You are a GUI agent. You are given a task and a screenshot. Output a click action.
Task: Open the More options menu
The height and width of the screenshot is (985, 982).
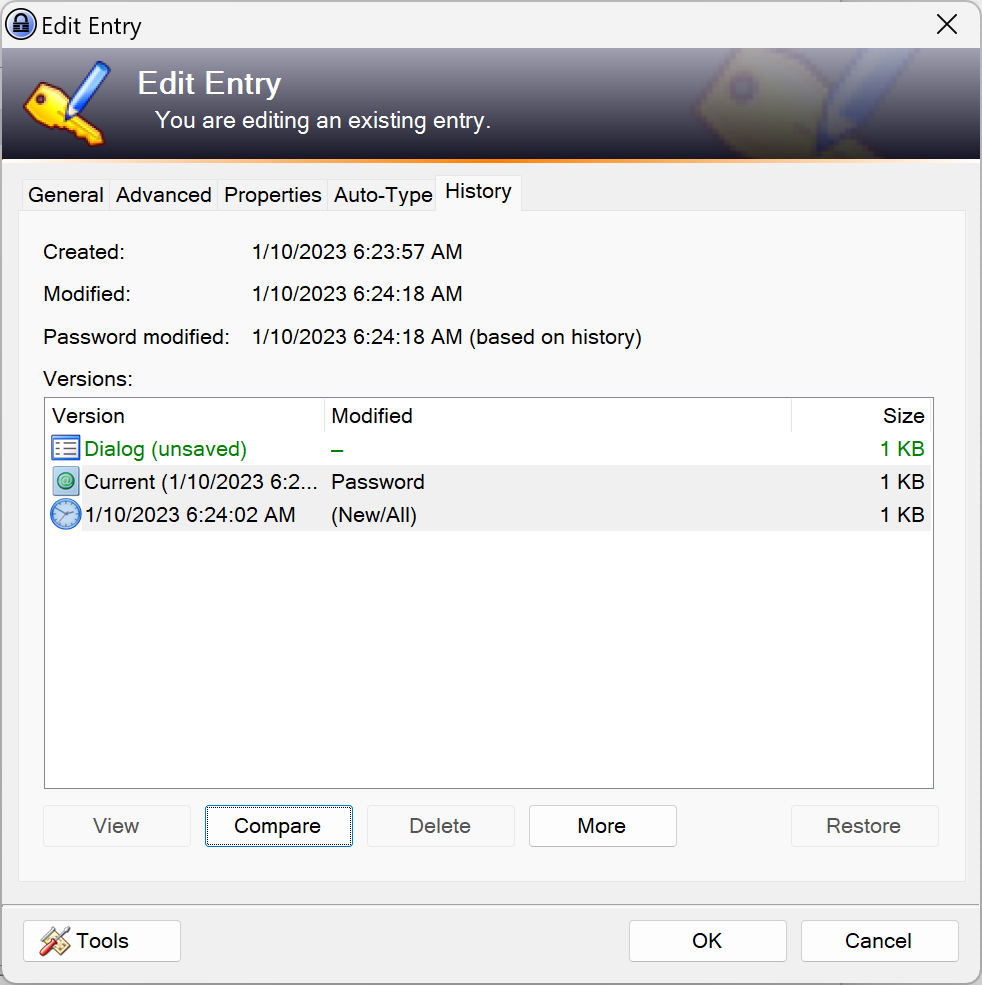602,826
